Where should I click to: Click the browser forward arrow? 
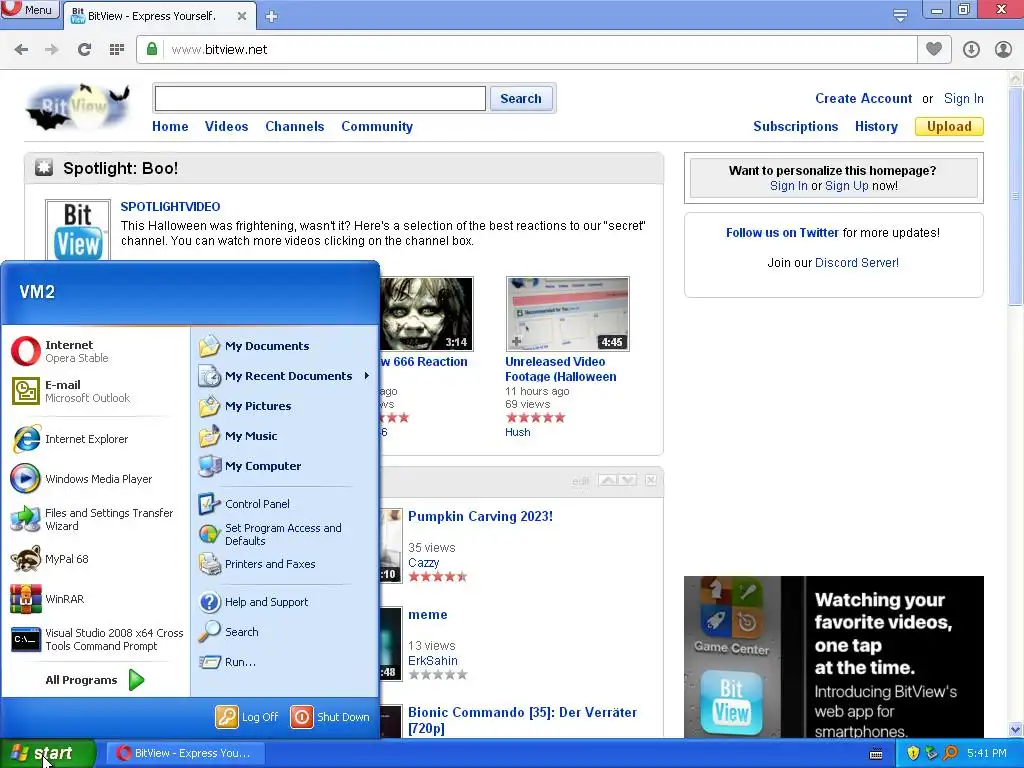[x=52, y=50]
